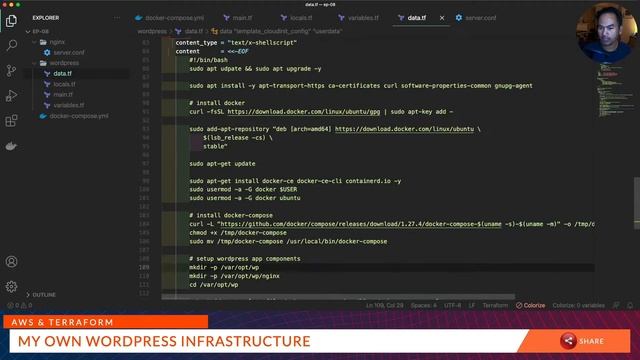The width and height of the screenshot is (640, 360).
Task: Click the red Share button in the banner
Action: click(582, 341)
